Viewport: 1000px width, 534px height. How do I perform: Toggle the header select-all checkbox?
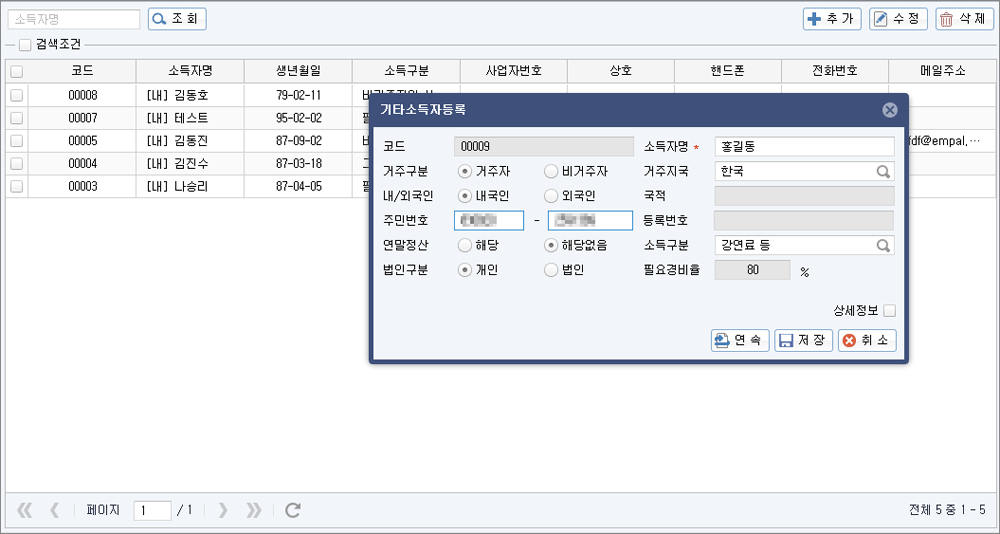[17, 71]
